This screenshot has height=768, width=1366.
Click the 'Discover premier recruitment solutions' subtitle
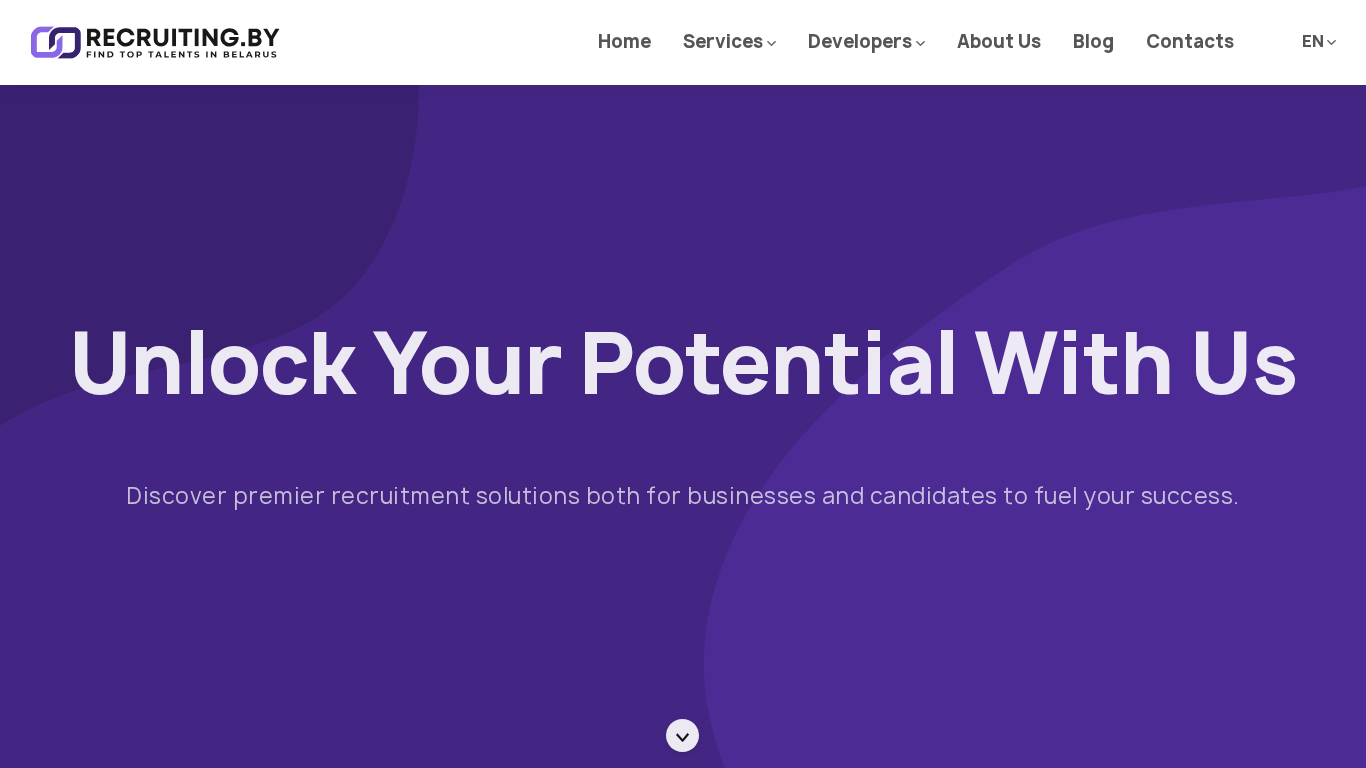point(682,495)
